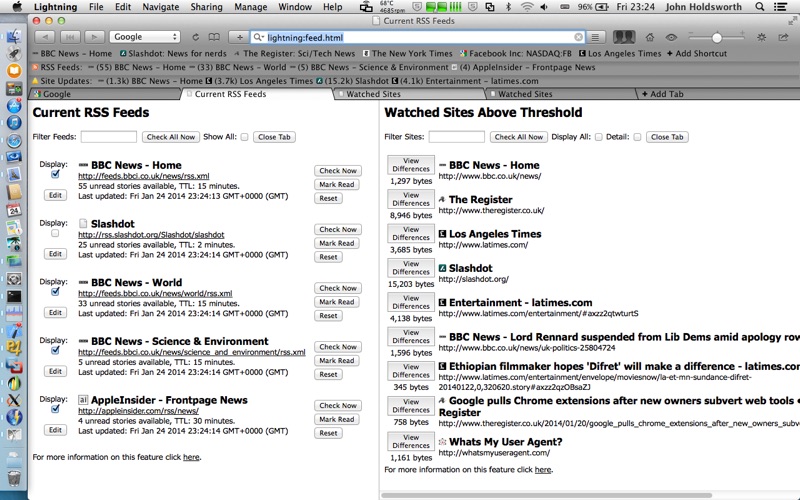Image resolution: width=800 pixels, height=500 pixels.
Task: Open the search magnifier dropdown in address bar
Action: 259,37
